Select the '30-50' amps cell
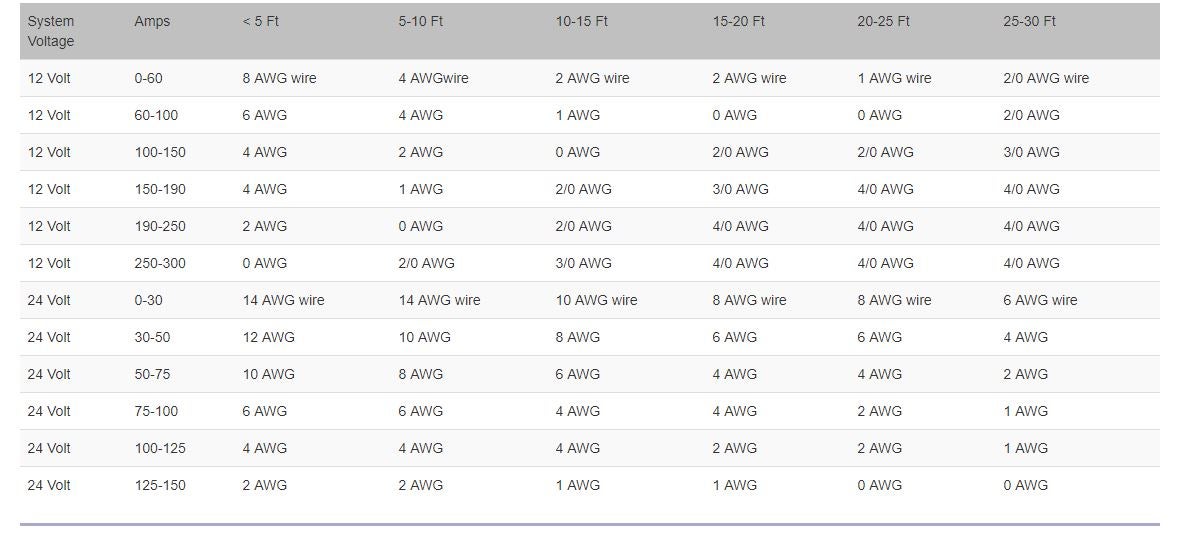Image resolution: width=1184 pixels, height=533 pixels. 152,337
